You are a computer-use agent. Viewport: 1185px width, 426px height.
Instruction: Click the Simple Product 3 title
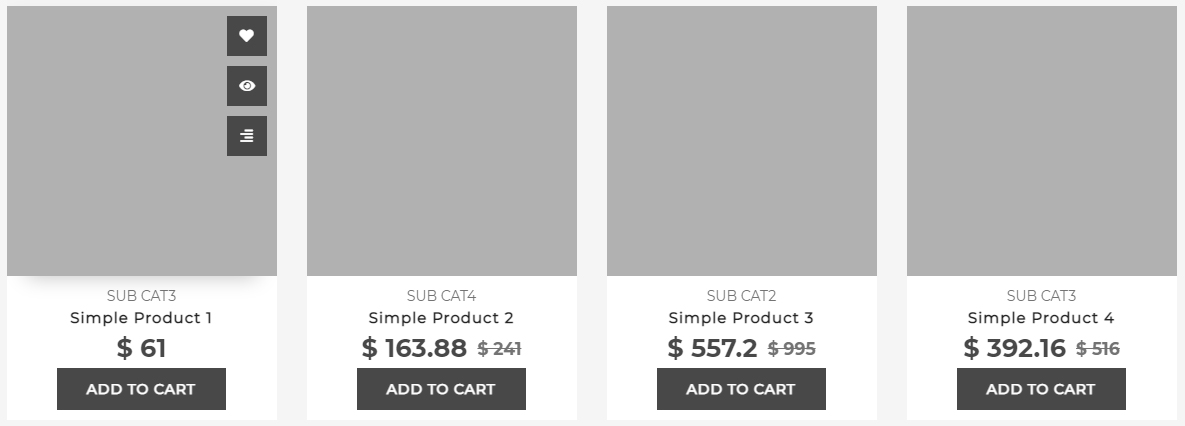(x=741, y=318)
